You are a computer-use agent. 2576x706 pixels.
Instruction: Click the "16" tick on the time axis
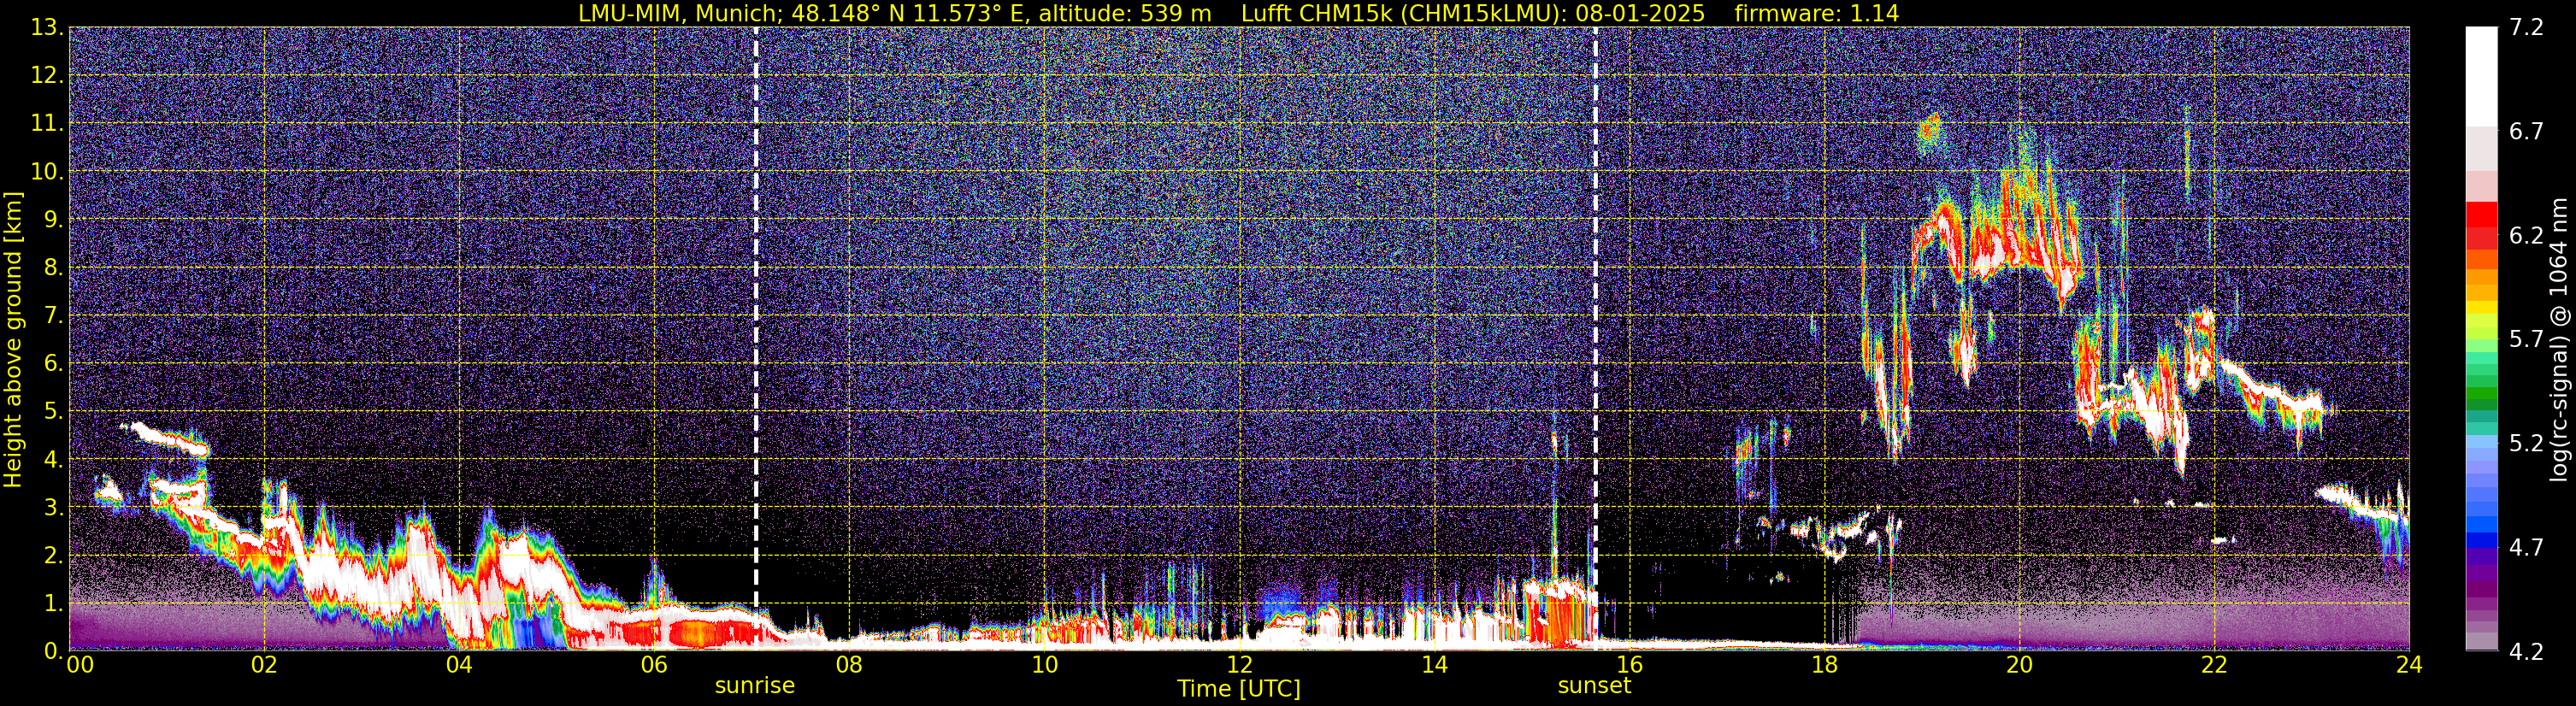[x=1629, y=665]
